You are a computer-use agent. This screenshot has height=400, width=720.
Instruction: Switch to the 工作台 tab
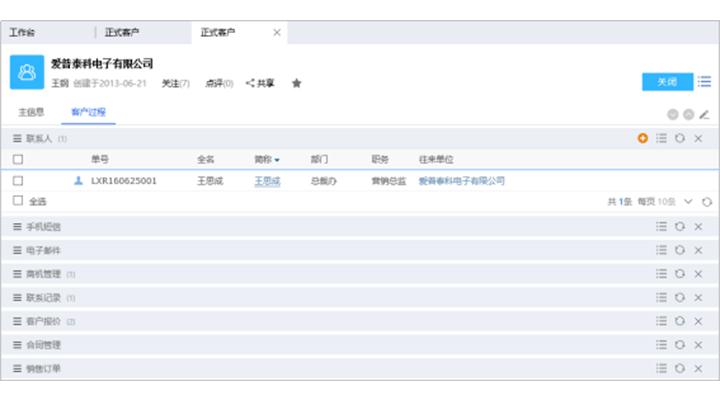[22, 32]
